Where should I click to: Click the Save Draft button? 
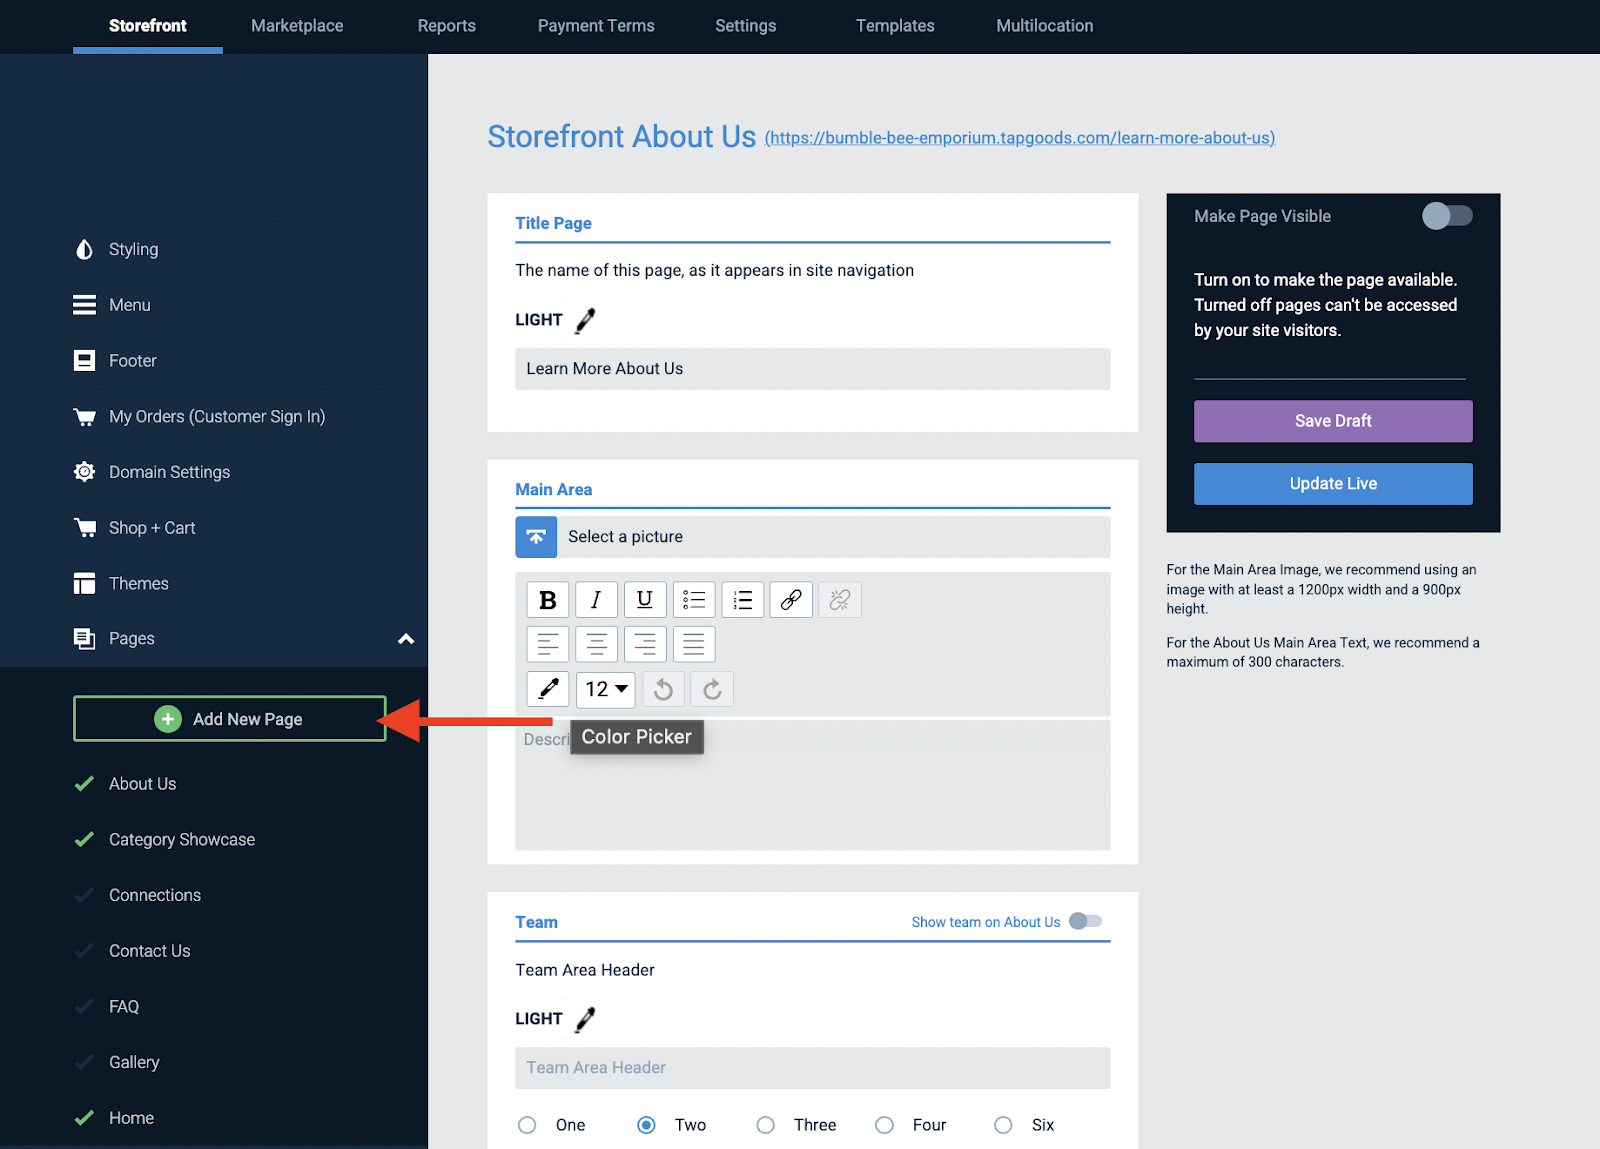pyautogui.click(x=1332, y=421)
